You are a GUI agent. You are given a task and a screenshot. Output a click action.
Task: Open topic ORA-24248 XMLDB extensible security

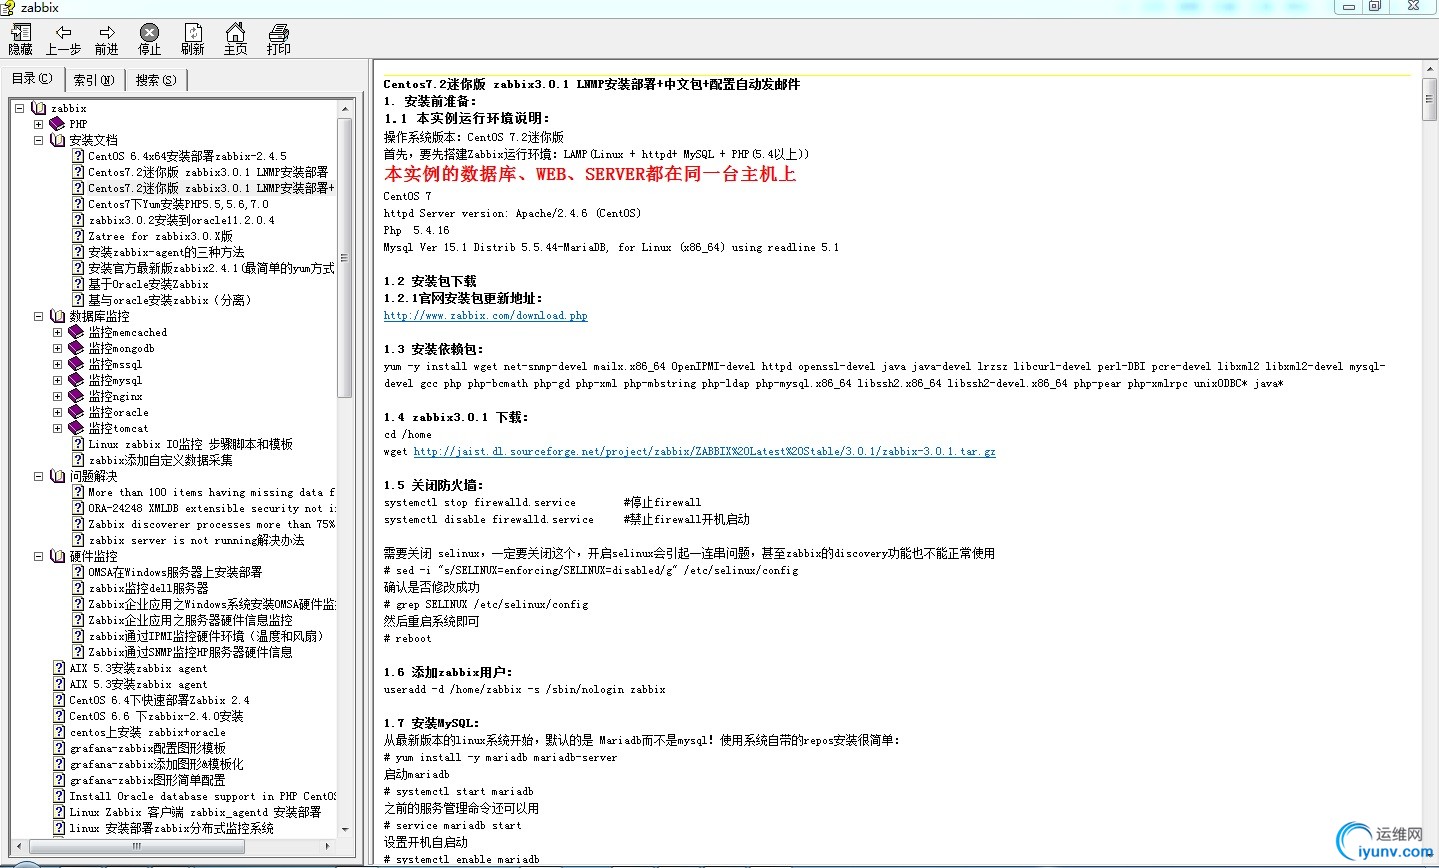coord(211,508)
